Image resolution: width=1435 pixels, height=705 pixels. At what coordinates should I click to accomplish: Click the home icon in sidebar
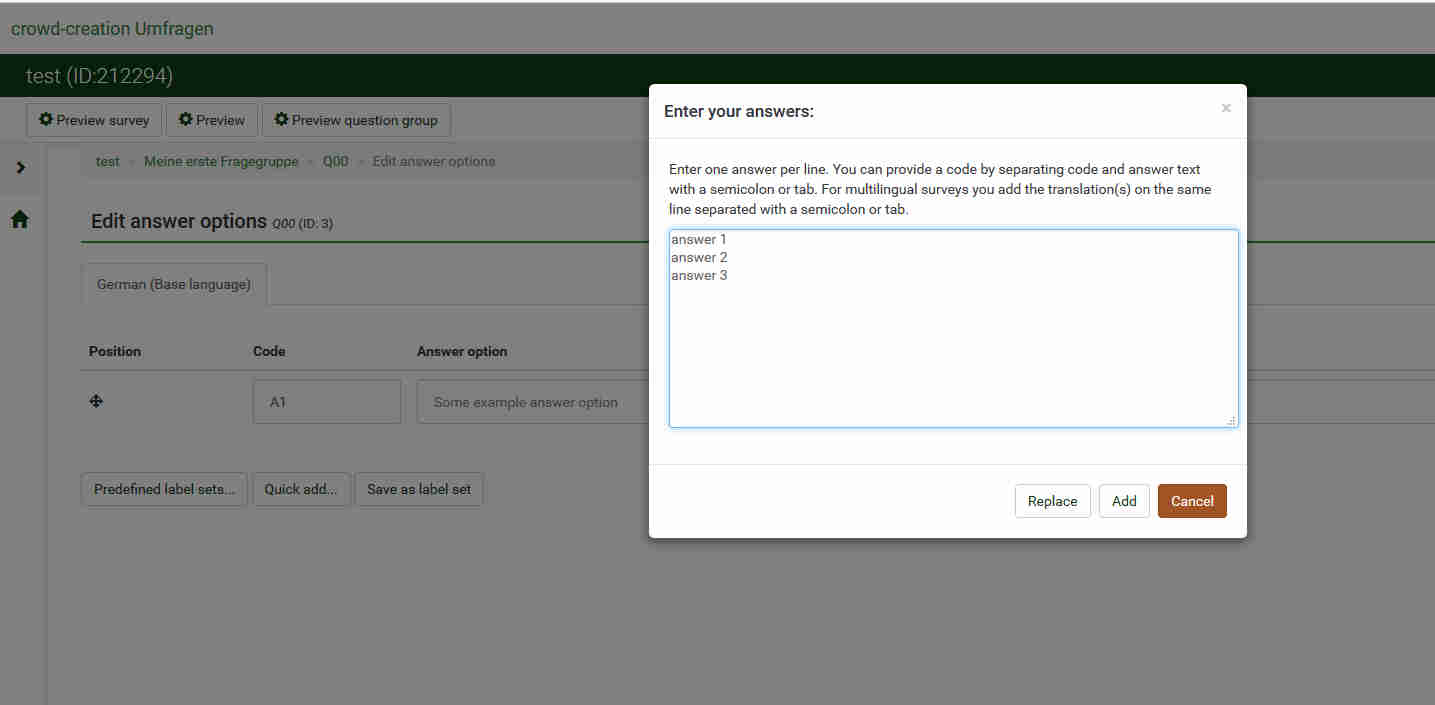[x=20, y=220]
